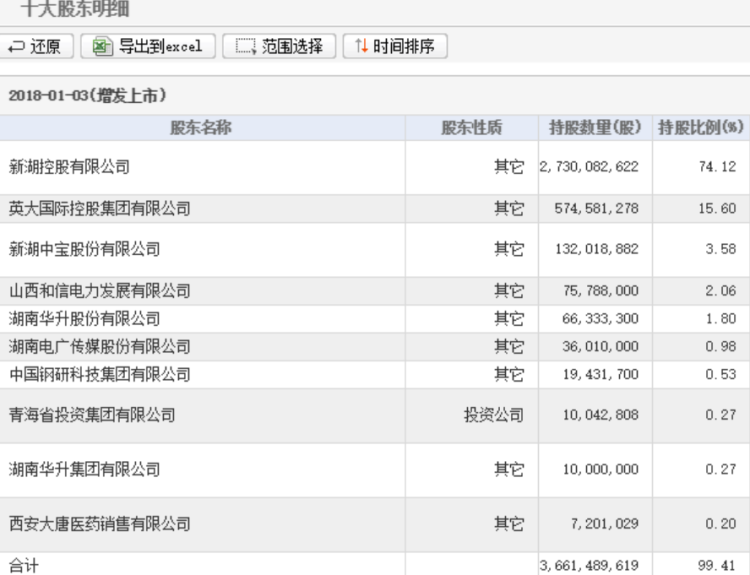
Task: Select the 西安大唐医药销售有限公司 row
Action: point(99,524)
